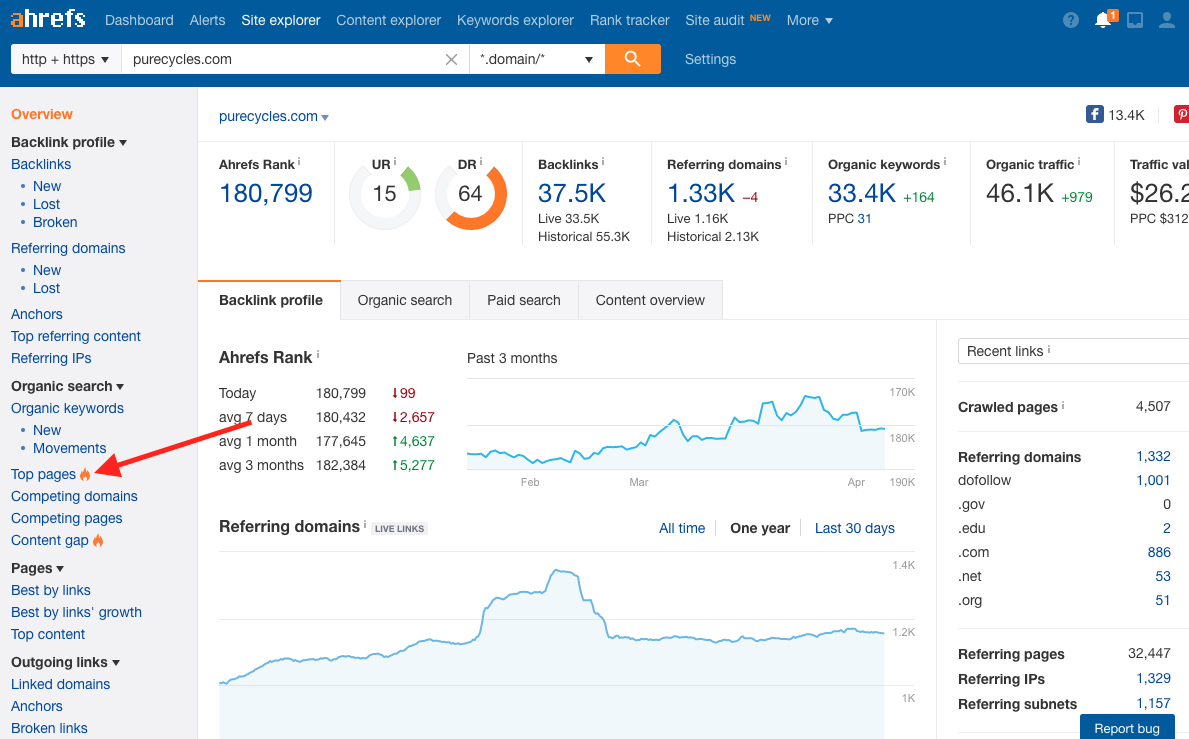Image resolution: width=1189 pixels, height=739 pixels.
Task: Click the Pinterest shares icon
Action: (x=1181, y=114)
